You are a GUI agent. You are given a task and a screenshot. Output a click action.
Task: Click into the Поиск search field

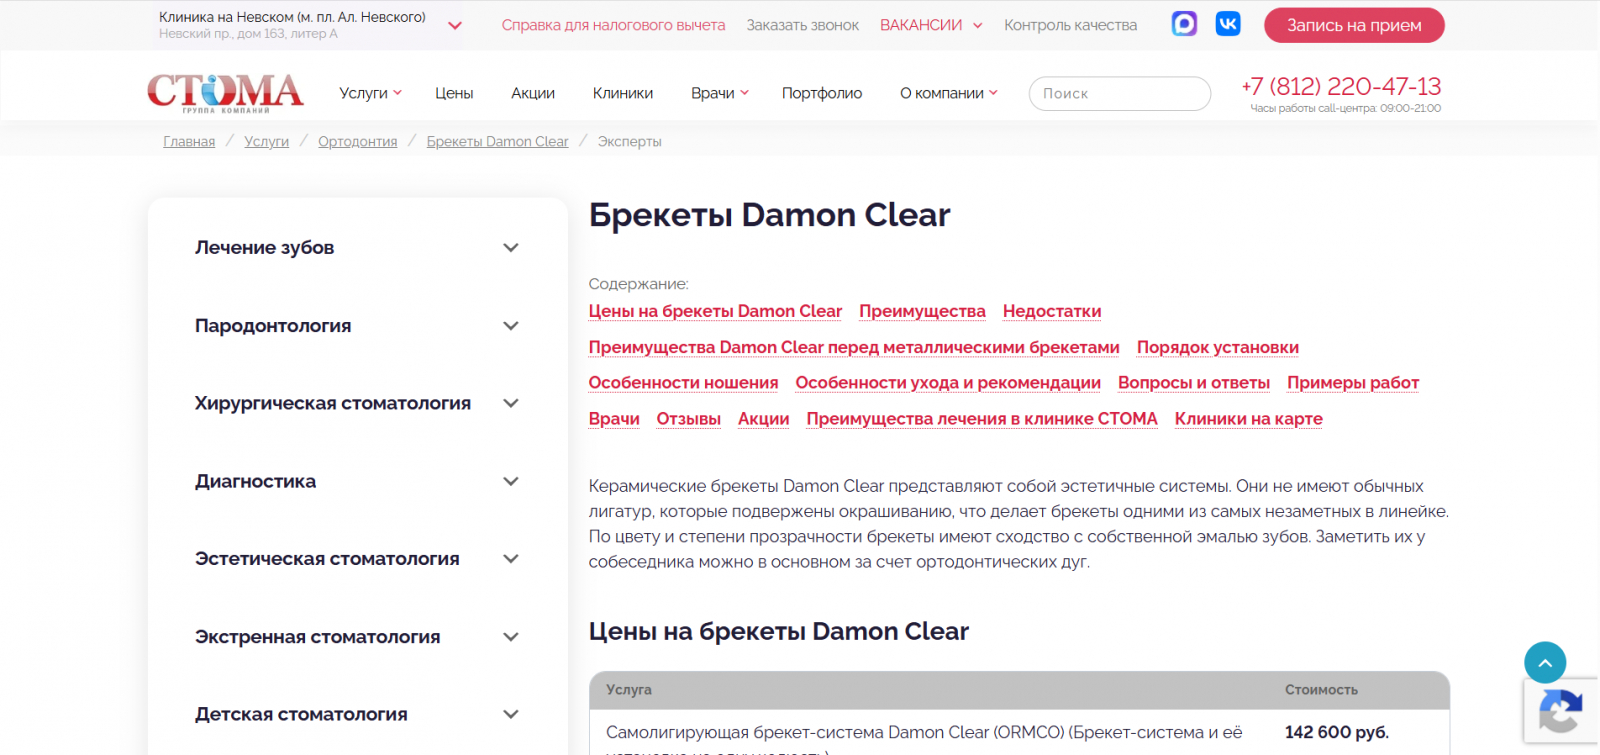point(1120,93)
